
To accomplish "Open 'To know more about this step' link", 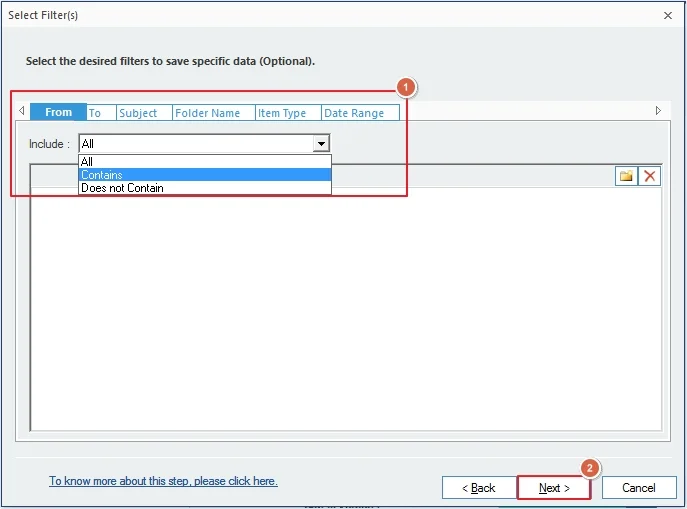I will (x=163, y=481).
